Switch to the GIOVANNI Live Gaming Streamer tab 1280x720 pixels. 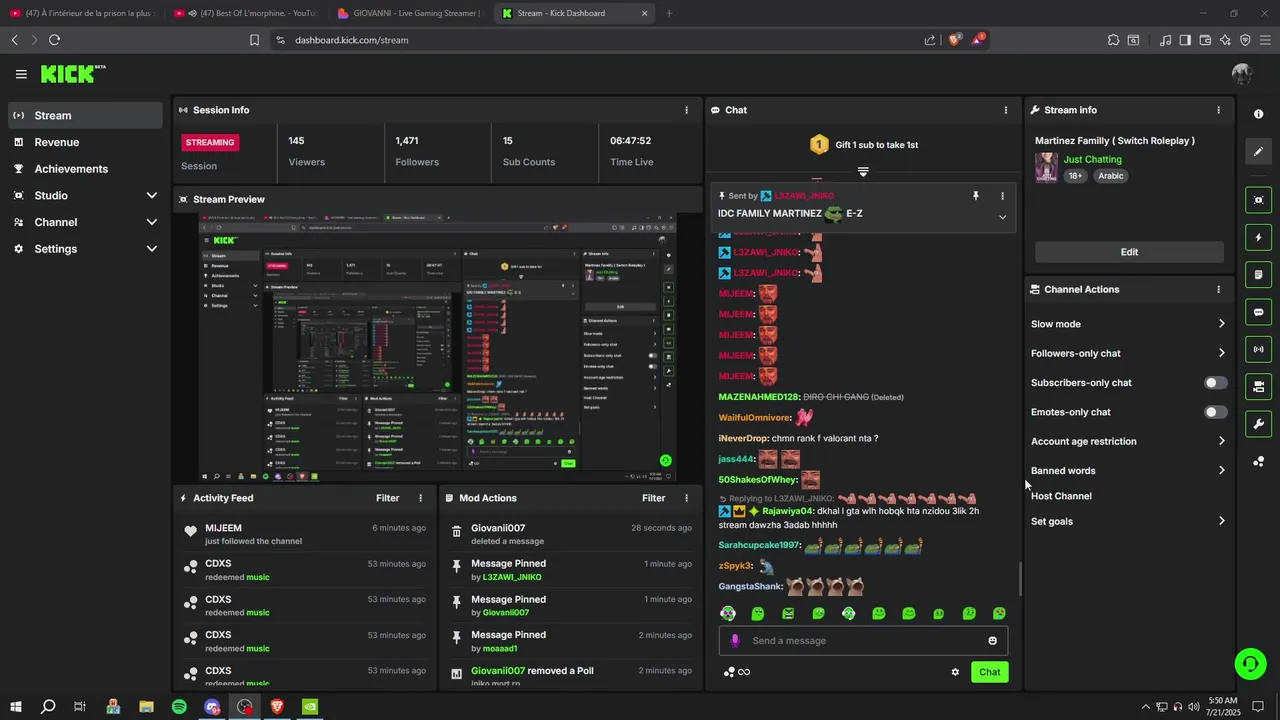409,13
